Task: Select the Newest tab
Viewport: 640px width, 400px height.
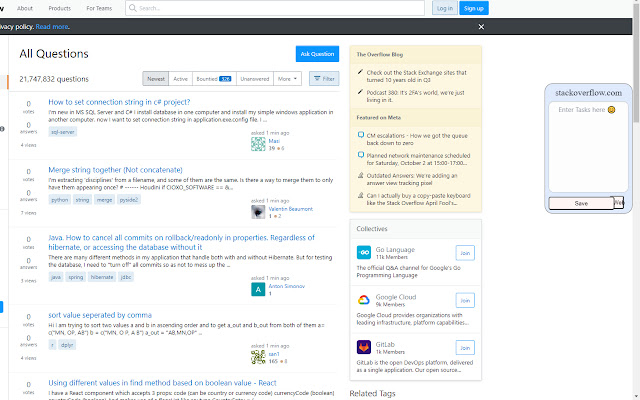Action: (156, 79)
